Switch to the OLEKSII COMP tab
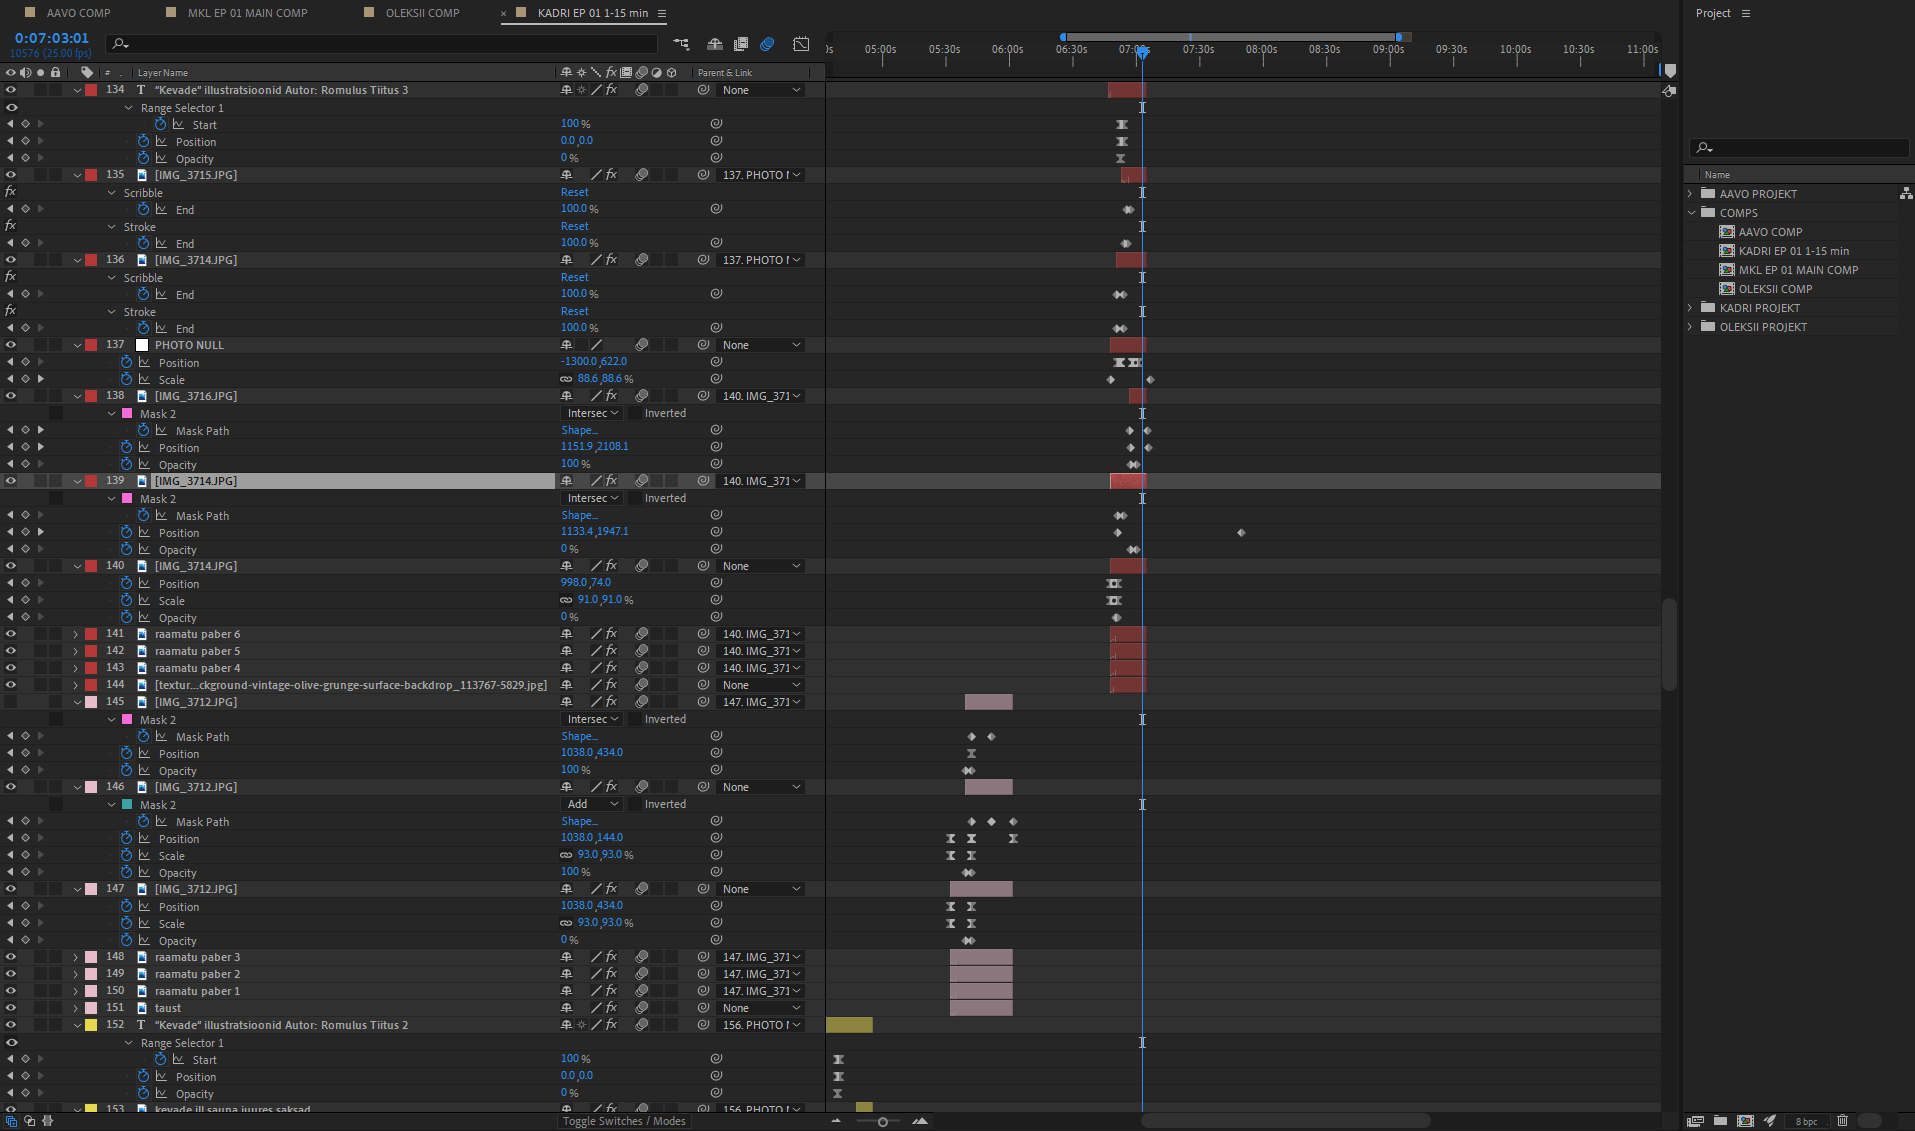Viewport: 1915px width, 1131px height. pos(422,13)
